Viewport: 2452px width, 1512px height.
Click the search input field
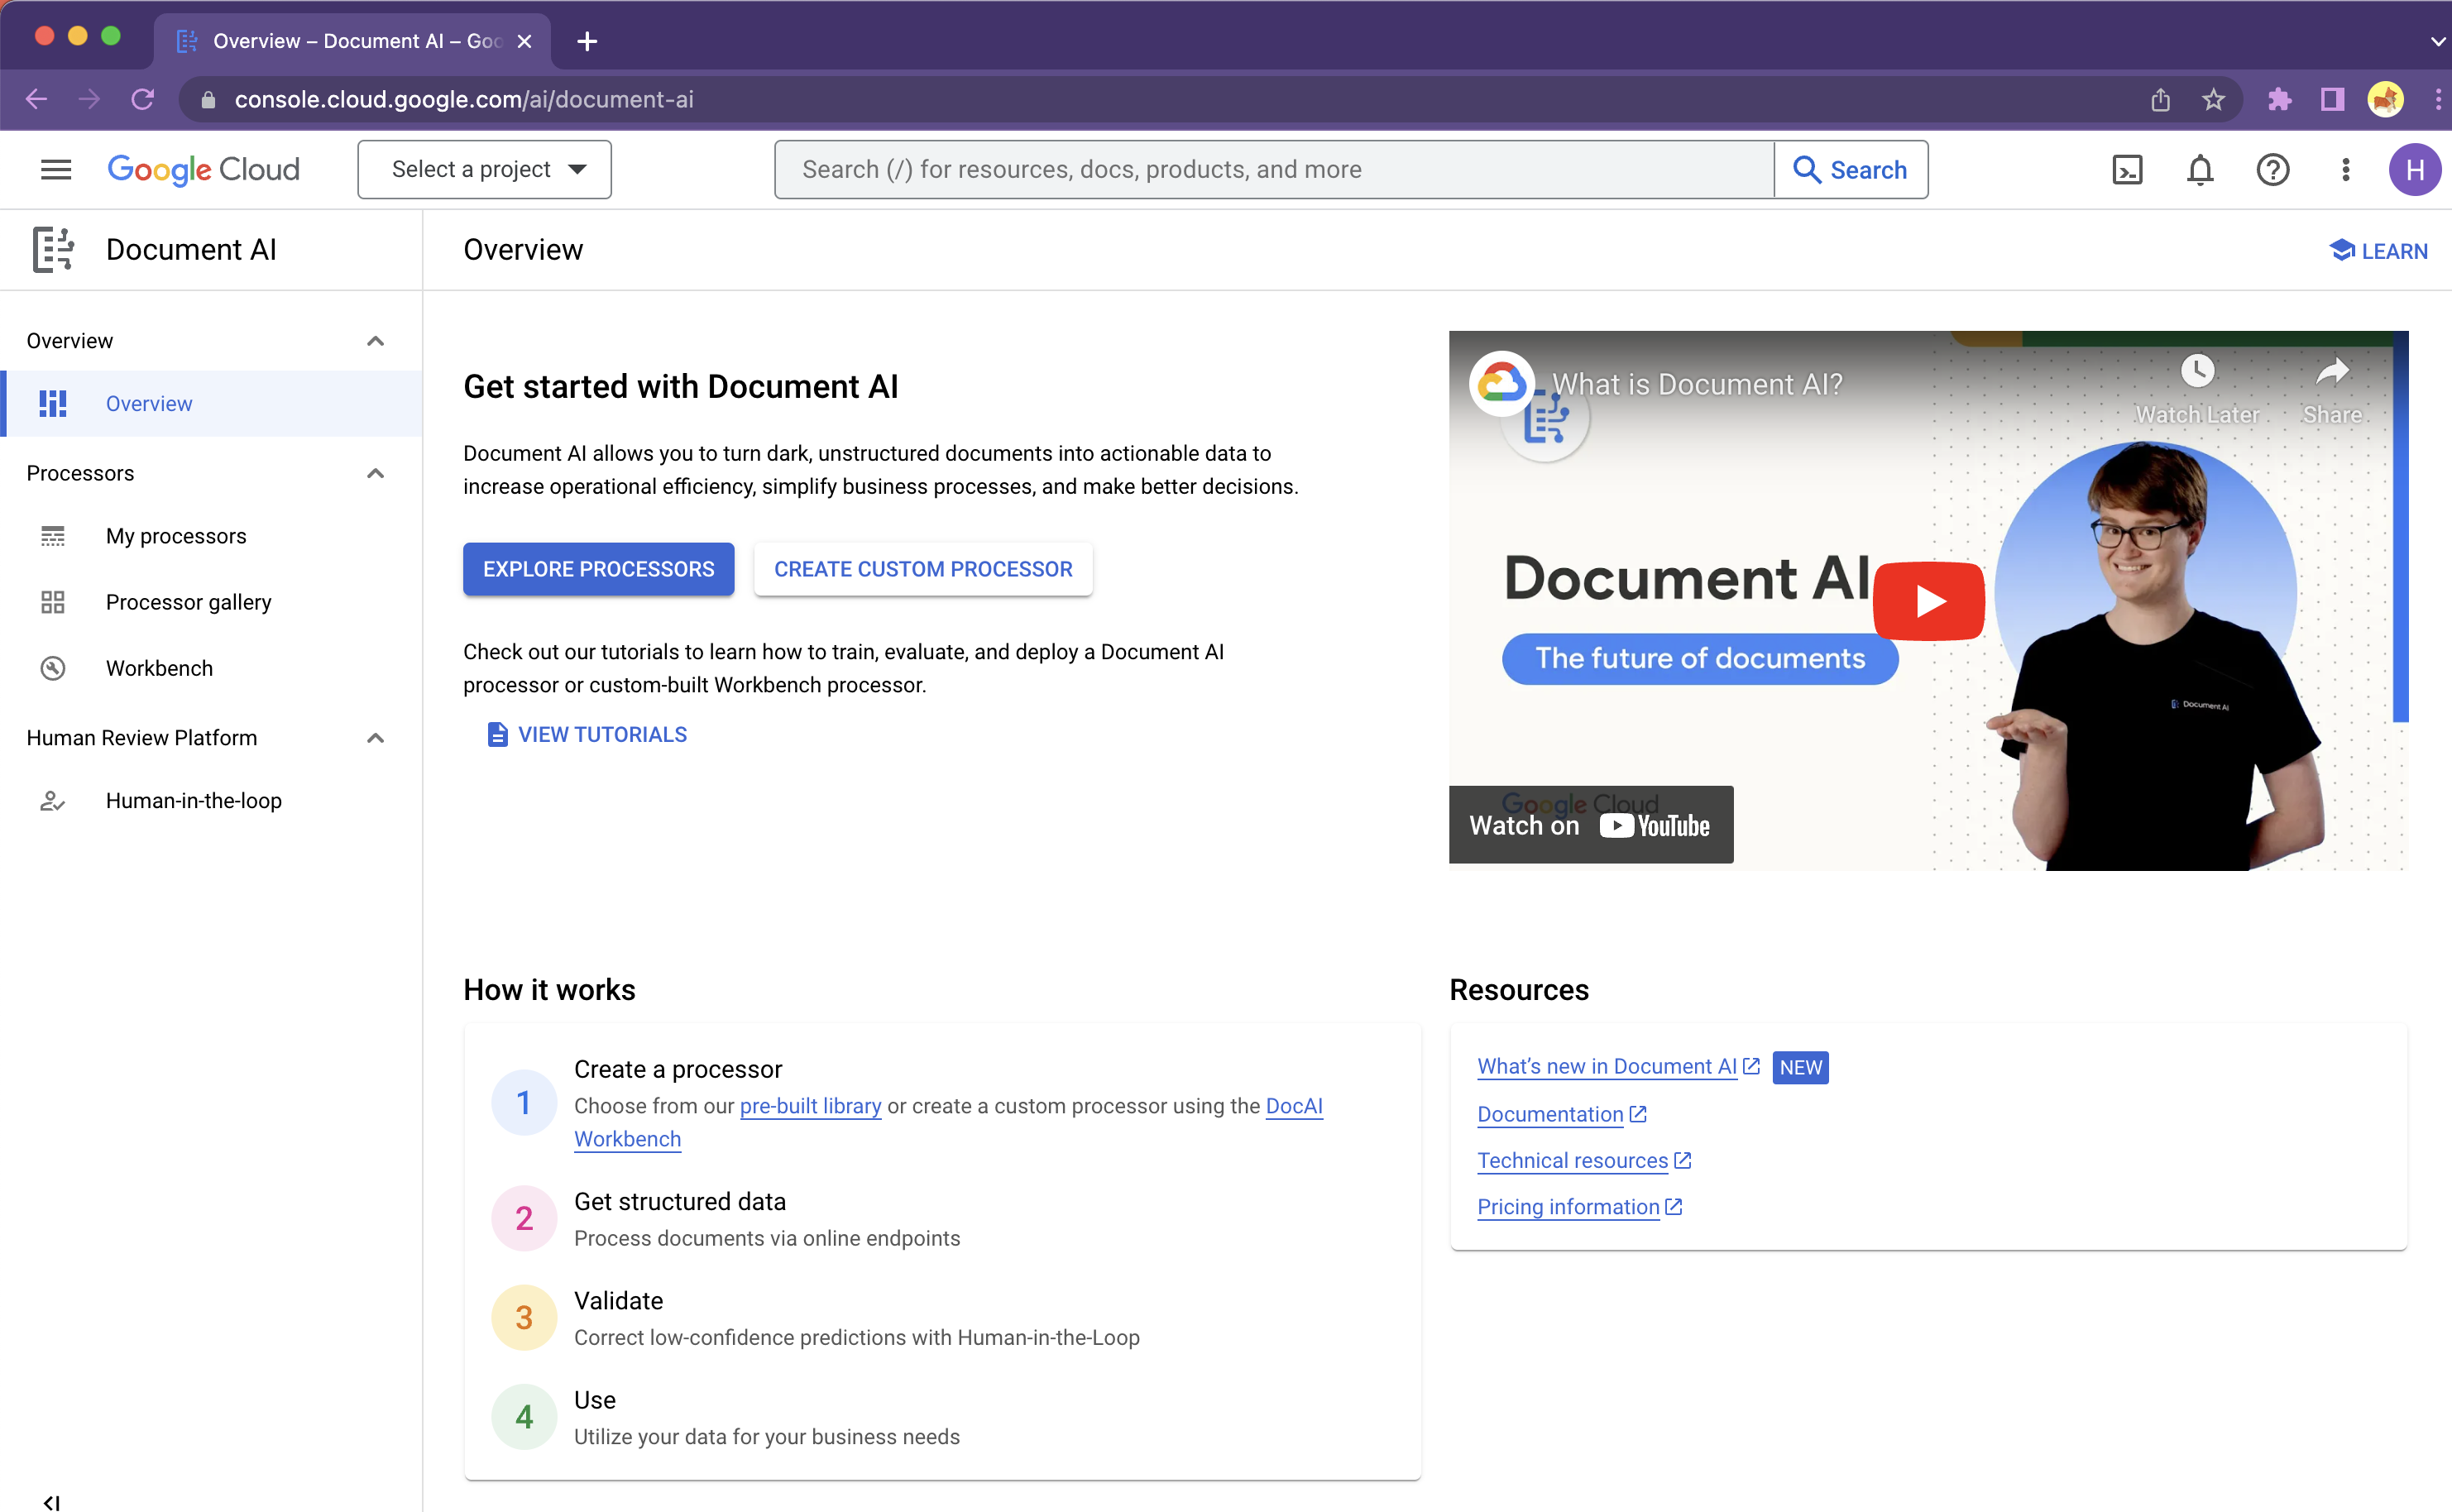tap(1273, 170)
